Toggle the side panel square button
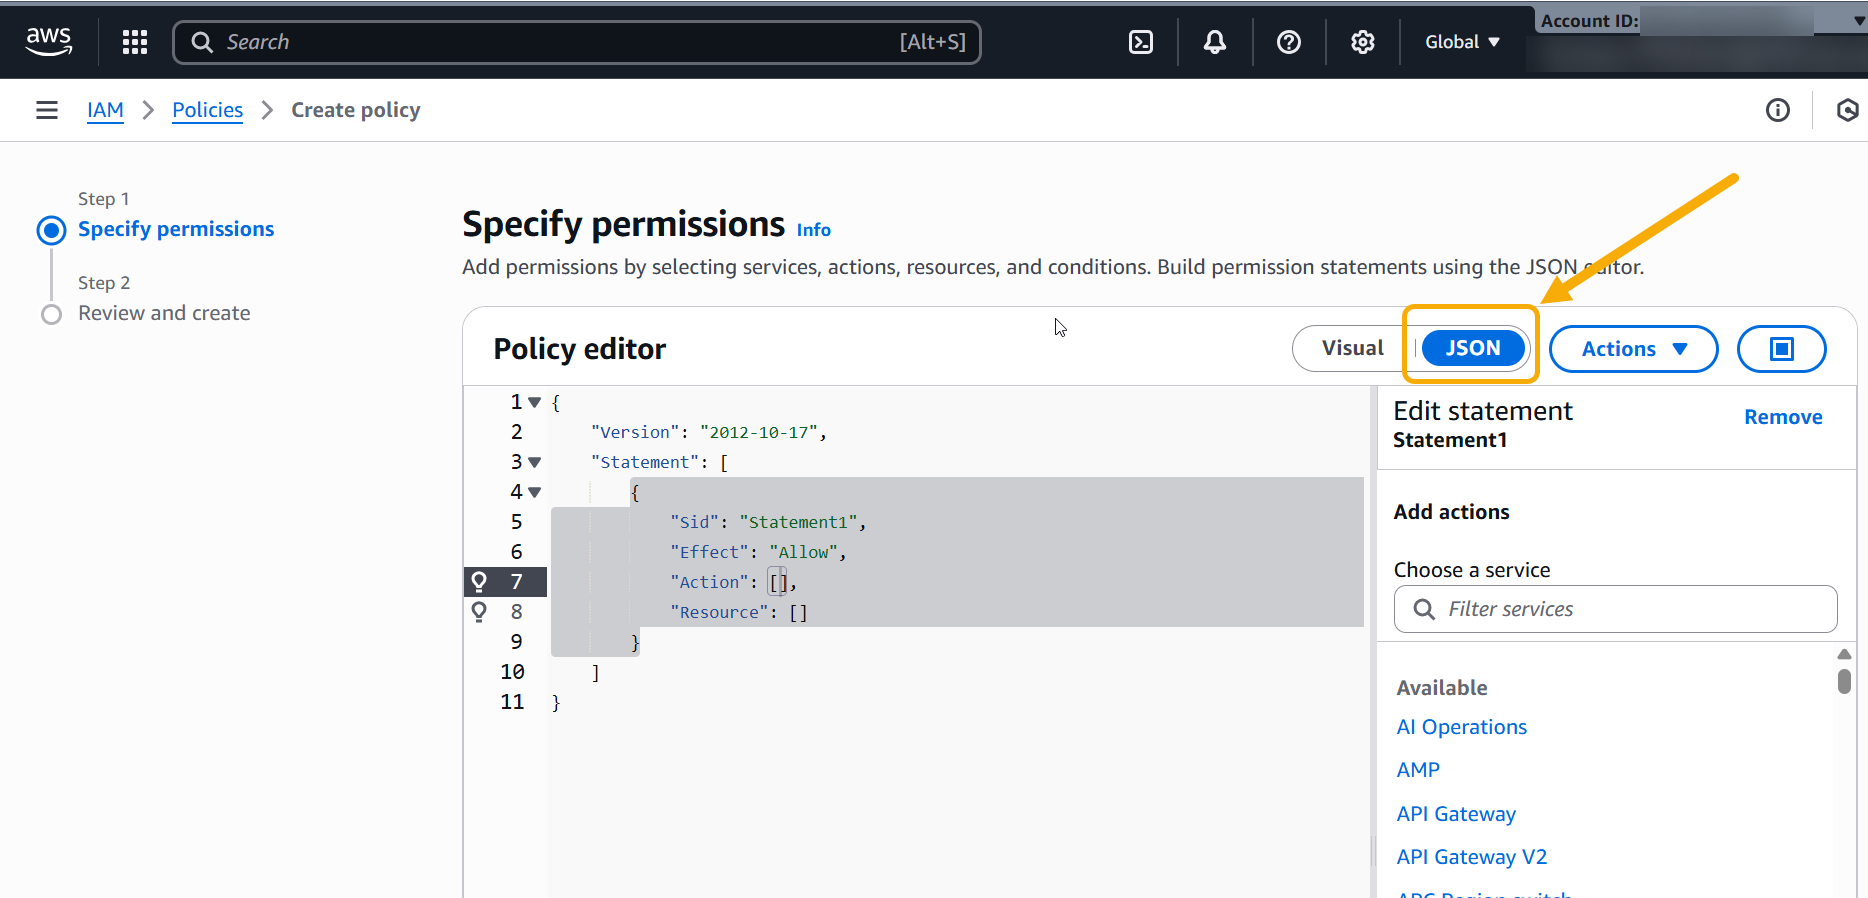Viewport: 1868px width, 898px height. click(x=1781, y=349)
